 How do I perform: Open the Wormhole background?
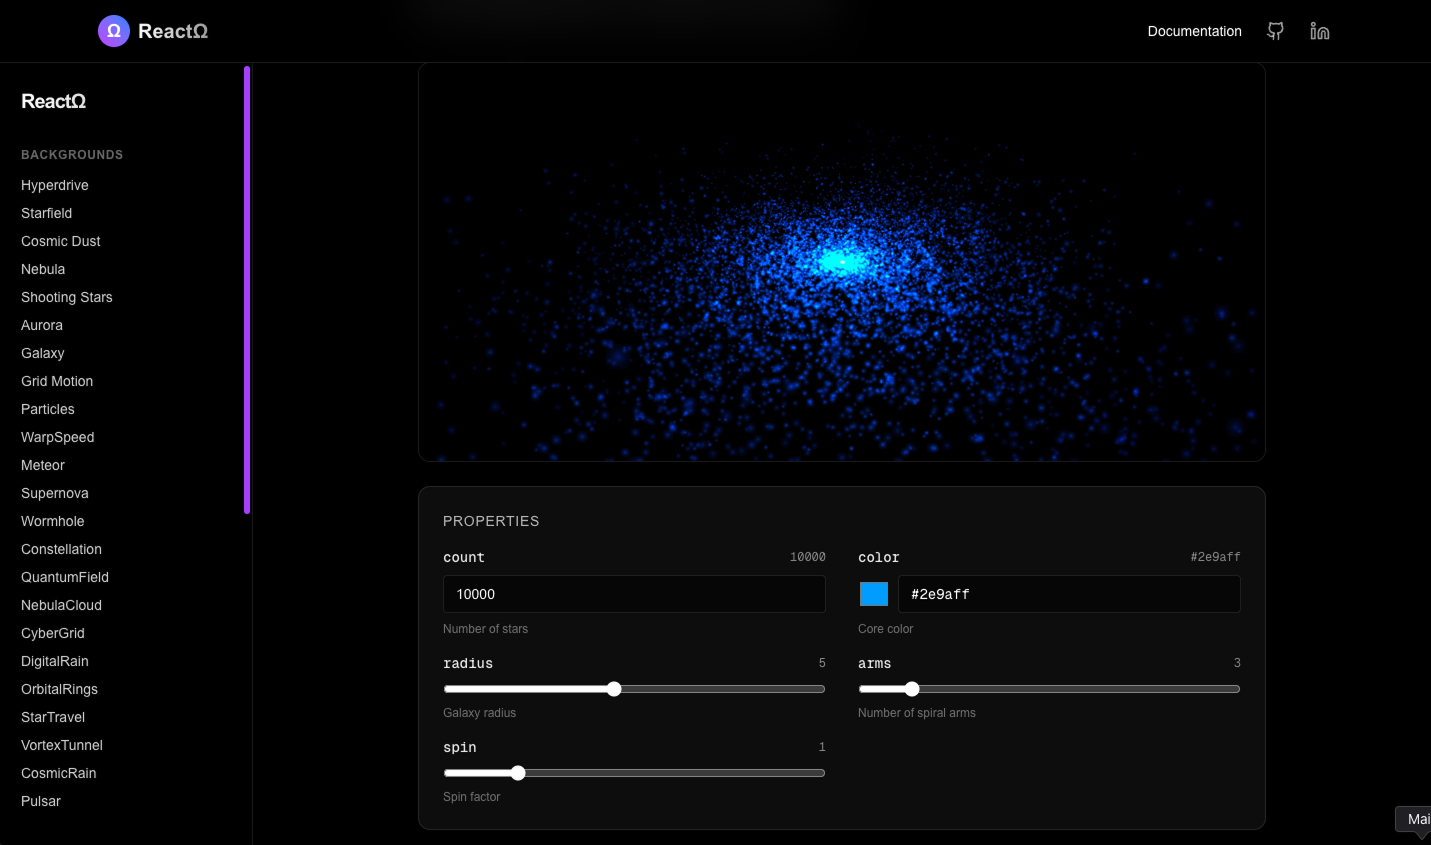pos(52,521)
